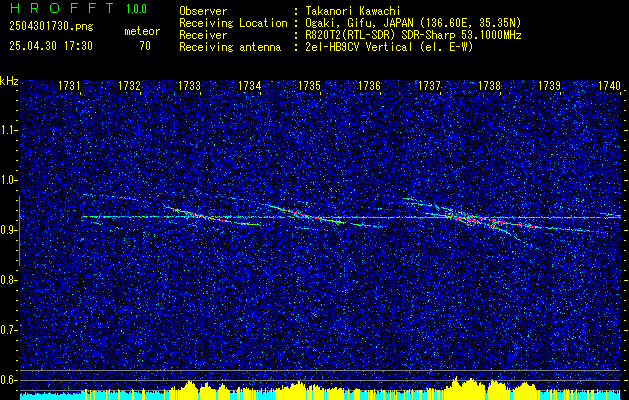629x400 pixels.
Task: Click time marker 1731
Action: [x=69, y=85]
